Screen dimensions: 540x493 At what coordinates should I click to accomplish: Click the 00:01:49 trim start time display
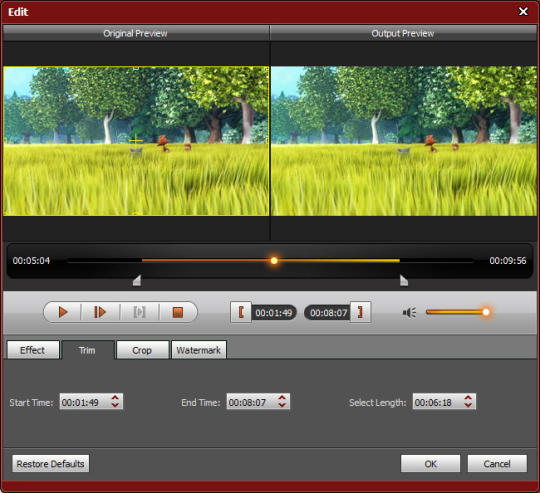274,313
